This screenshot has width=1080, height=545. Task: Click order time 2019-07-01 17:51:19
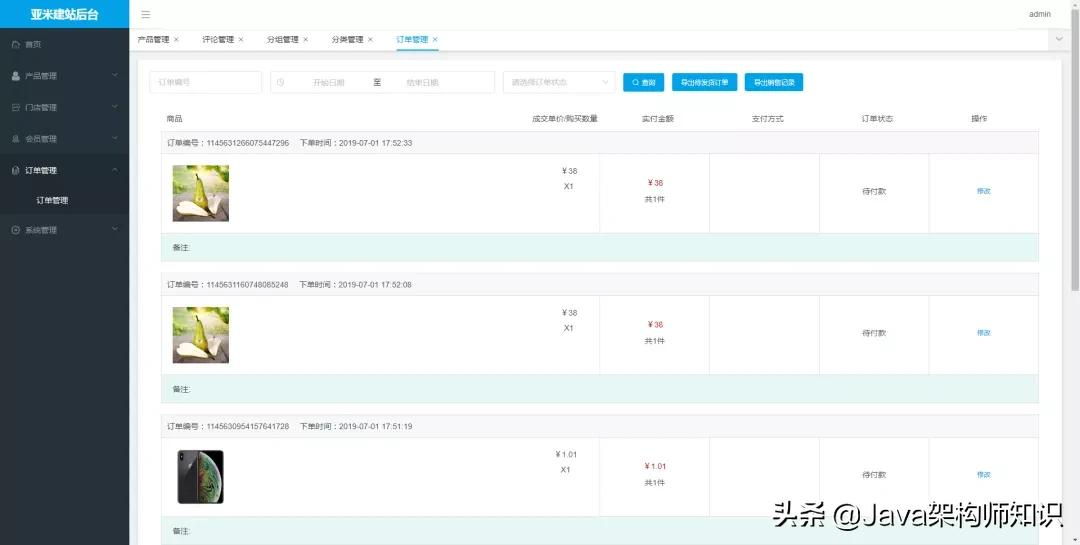point(375,426)
